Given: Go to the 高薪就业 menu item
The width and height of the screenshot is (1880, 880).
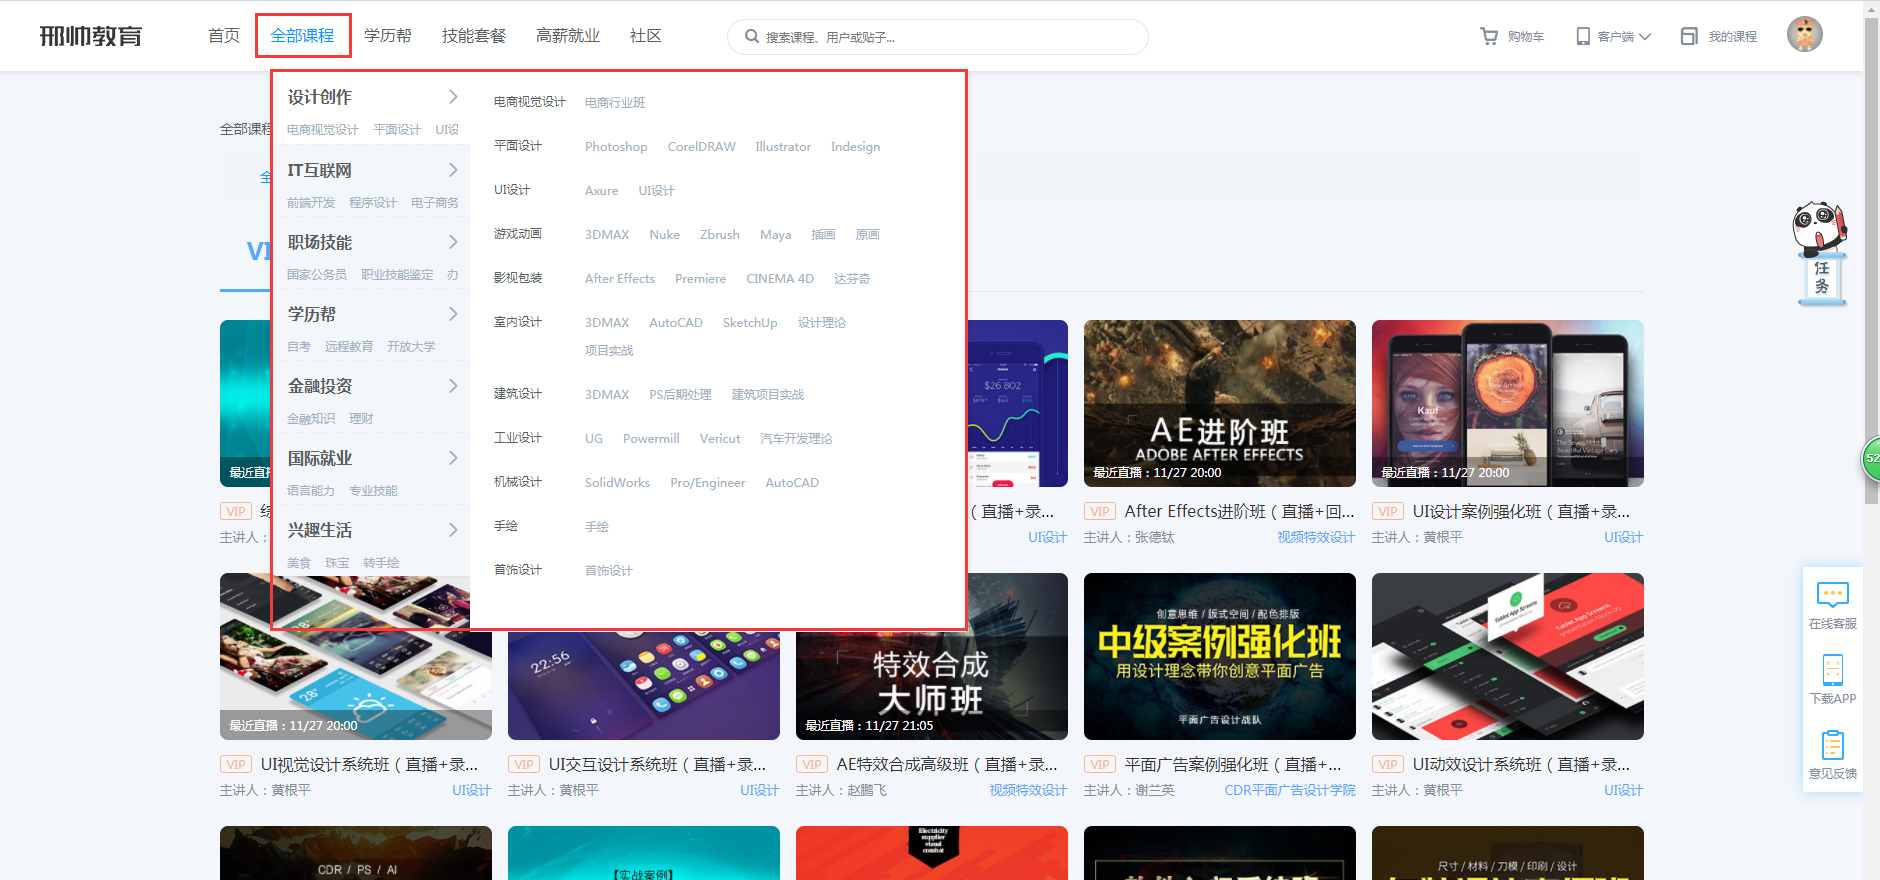Looking at the screenshot, I should click(567, 36).
